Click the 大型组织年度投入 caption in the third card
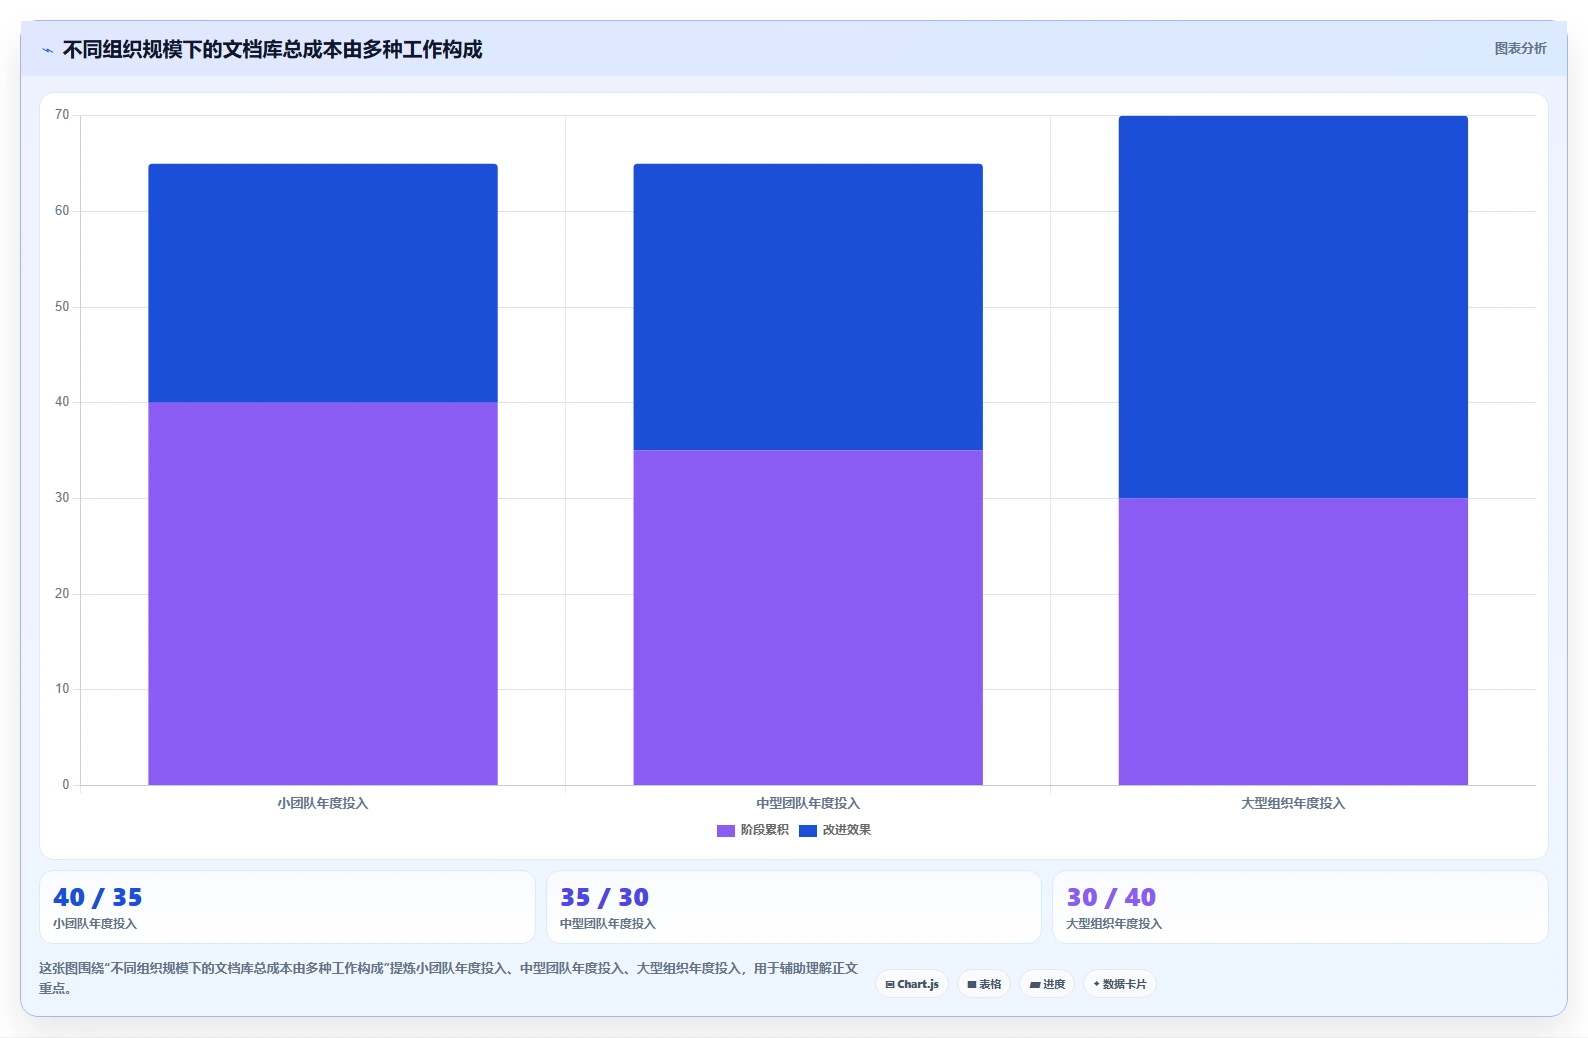 [1114, 924]
